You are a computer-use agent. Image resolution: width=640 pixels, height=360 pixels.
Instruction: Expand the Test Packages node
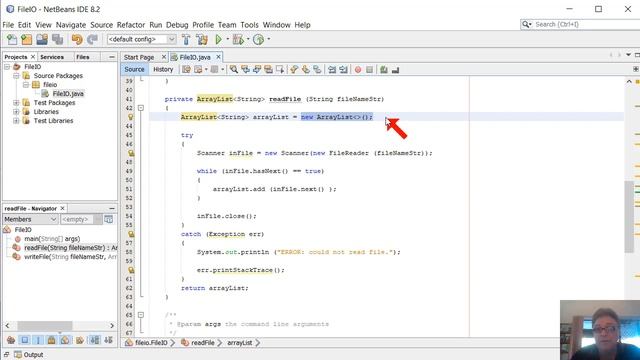tap(16, 102)
